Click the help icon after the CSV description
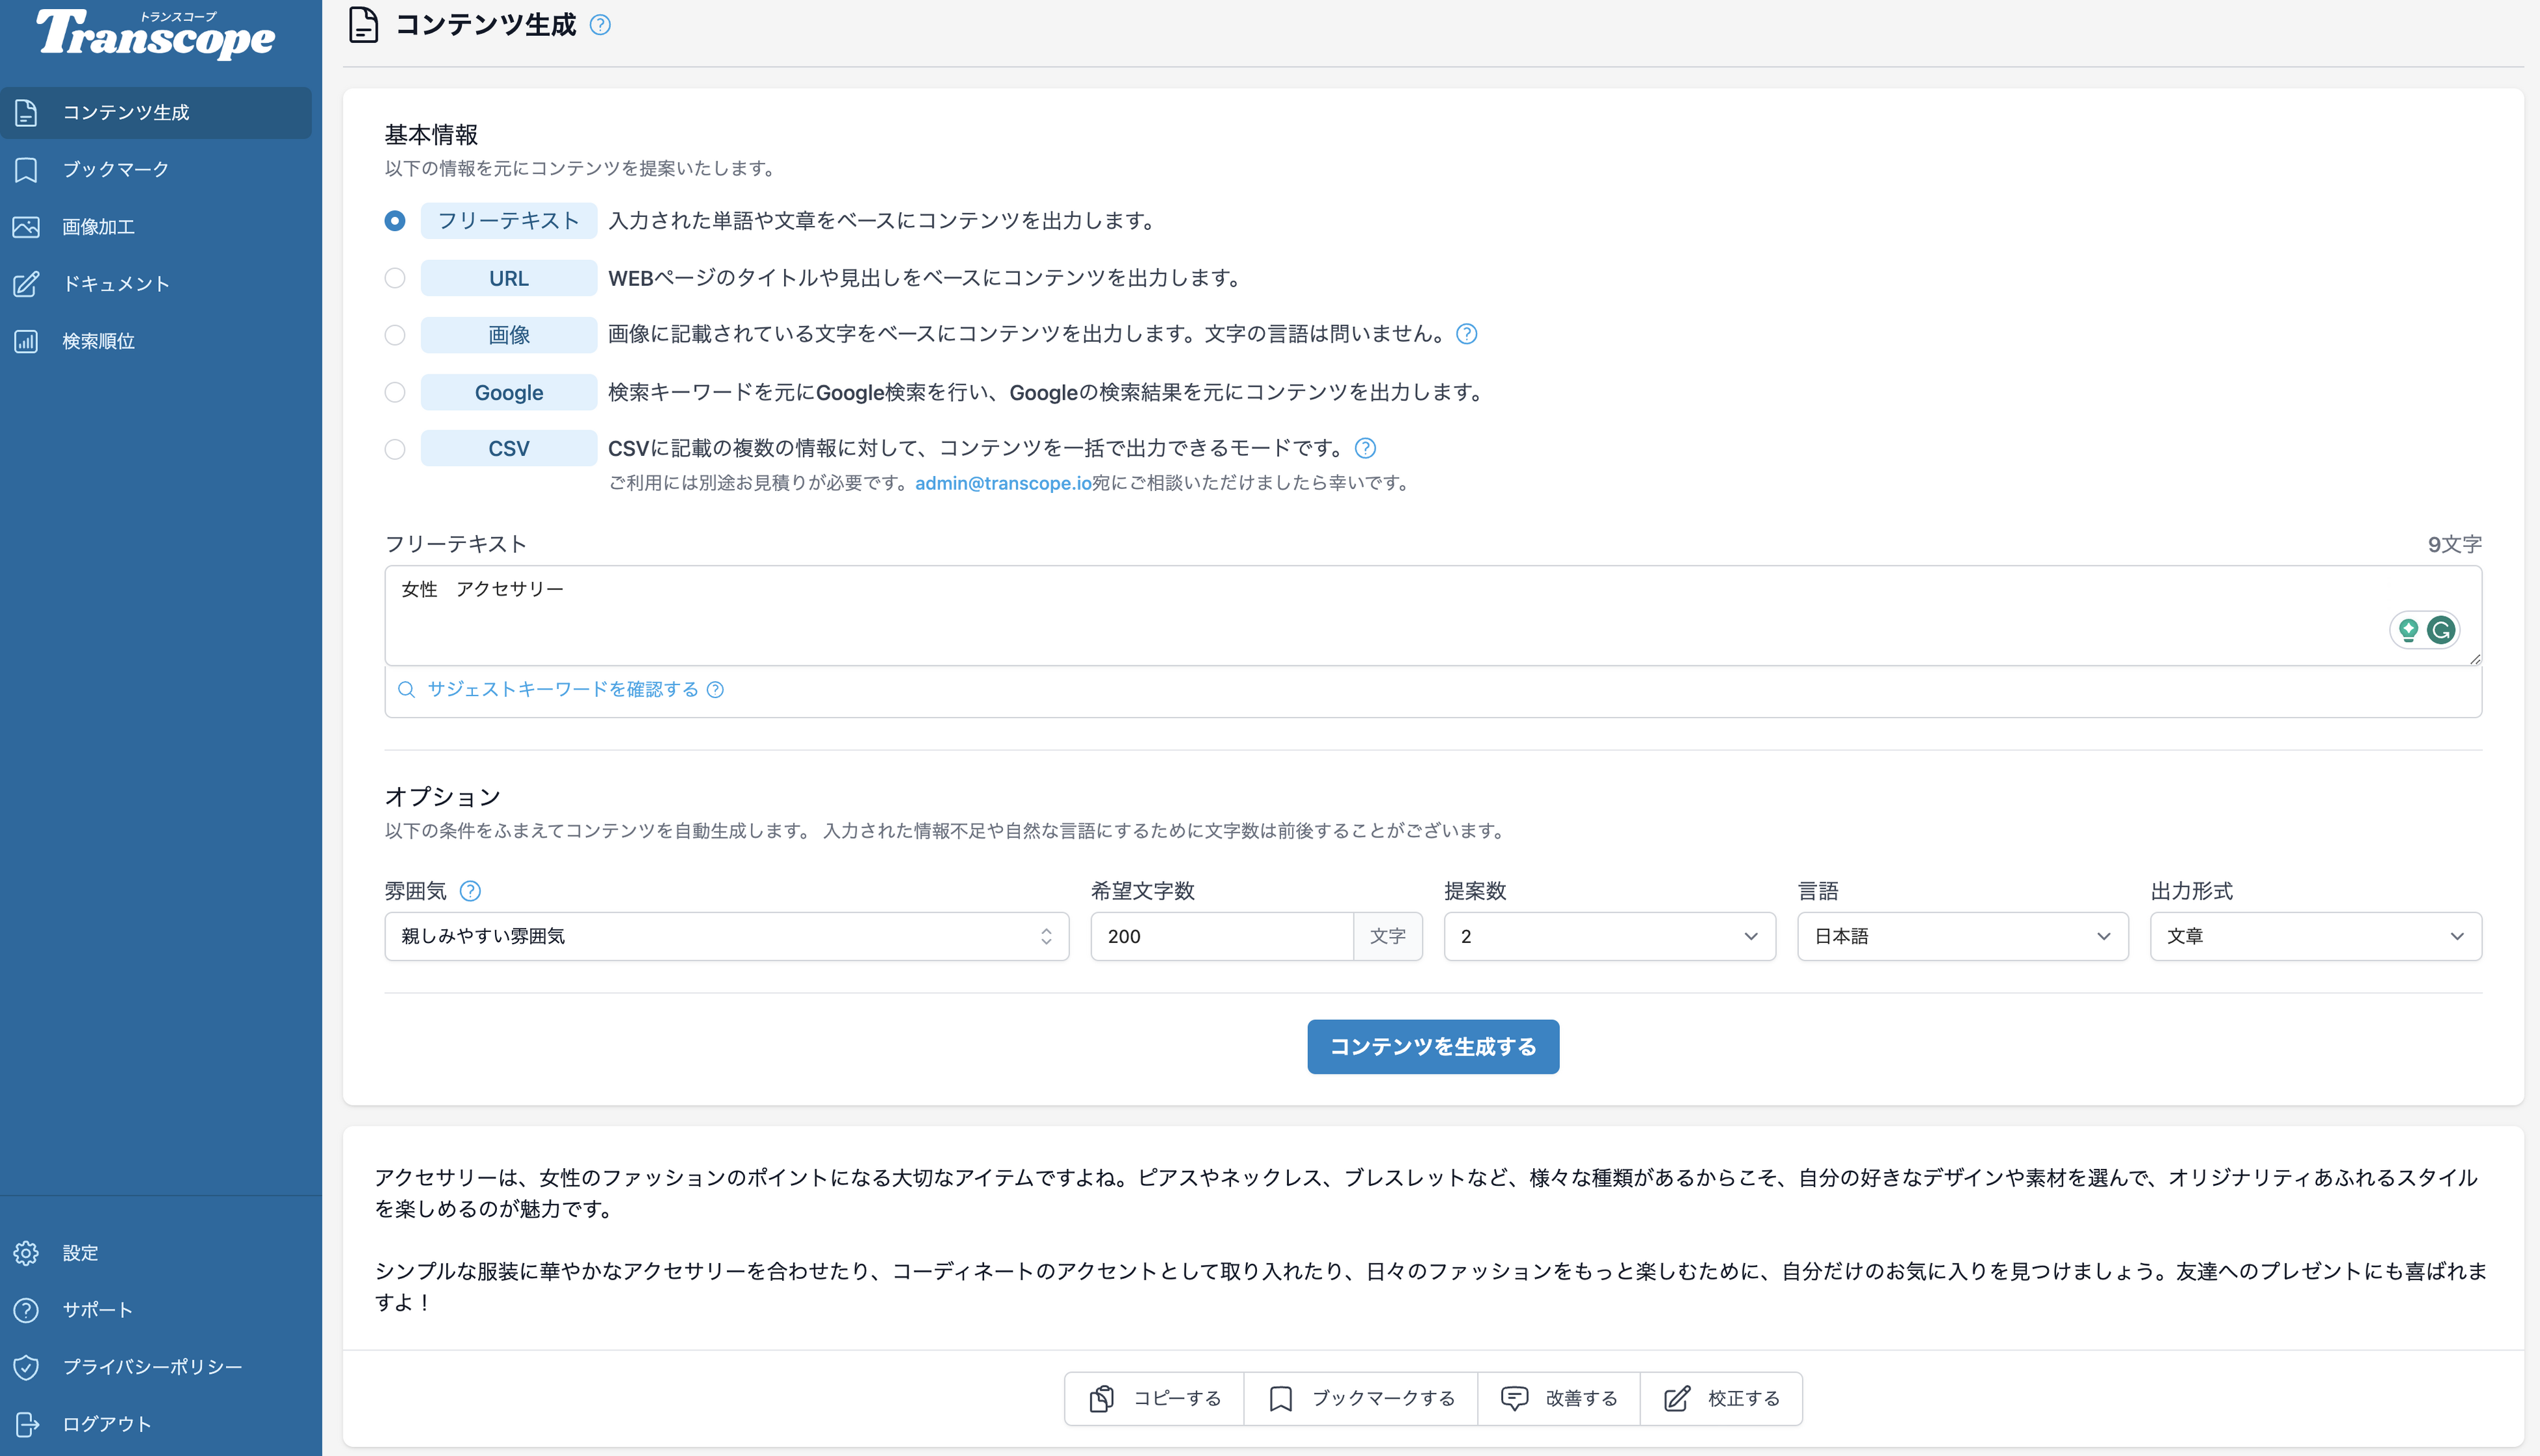Screen dimensions: 2540x1456 (1365, 448)
